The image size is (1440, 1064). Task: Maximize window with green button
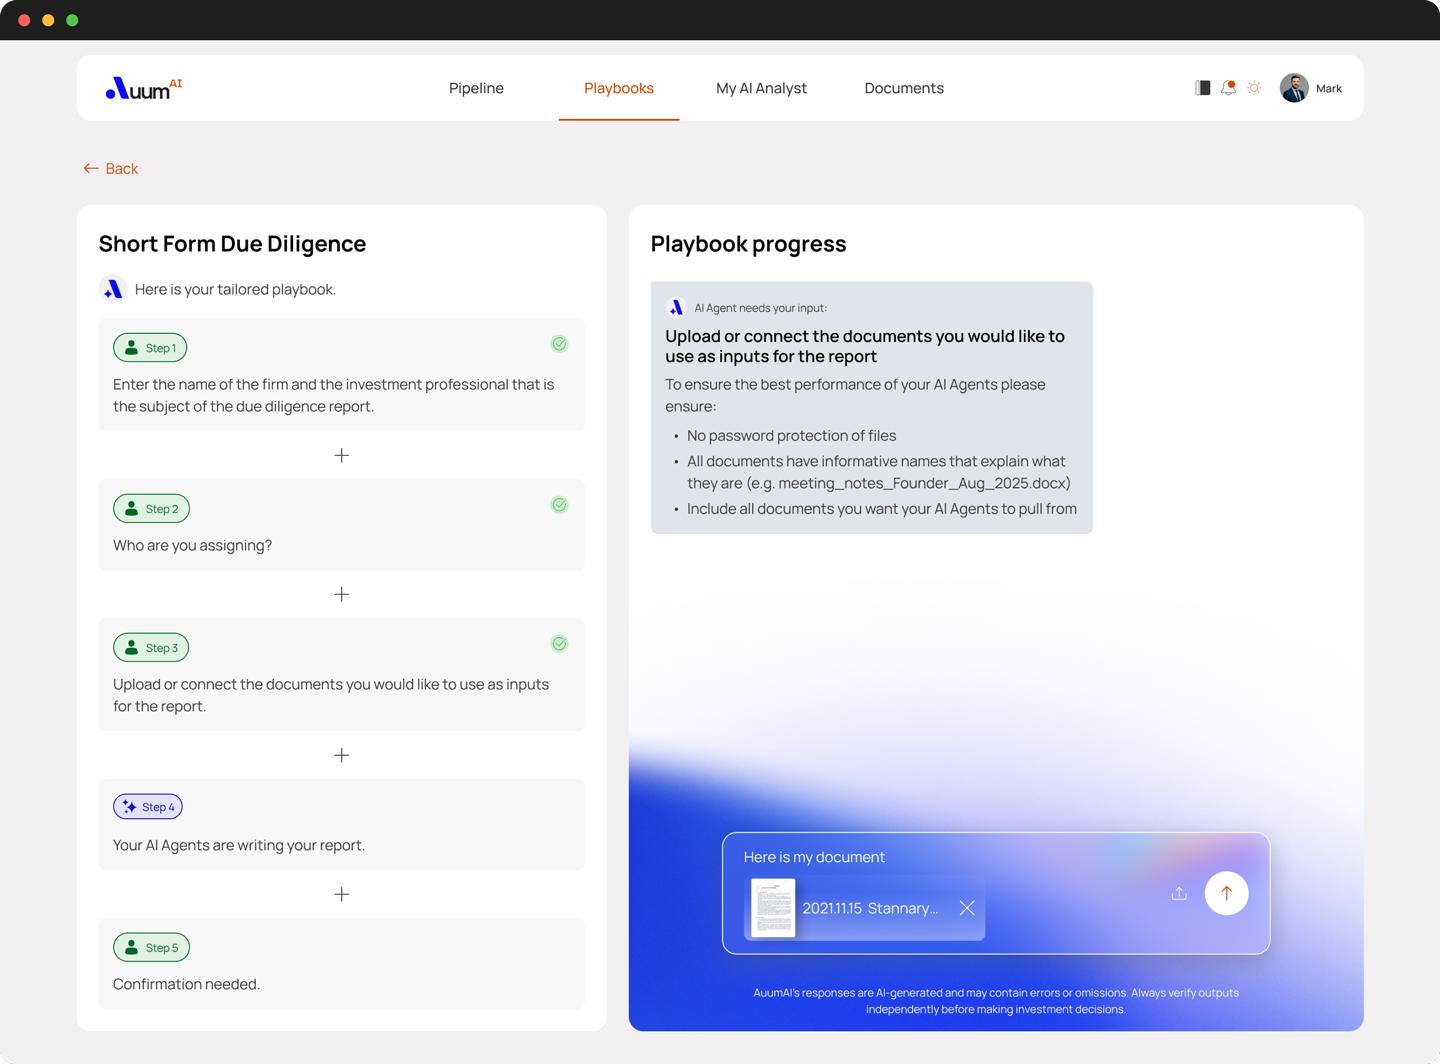pos(72,20)
